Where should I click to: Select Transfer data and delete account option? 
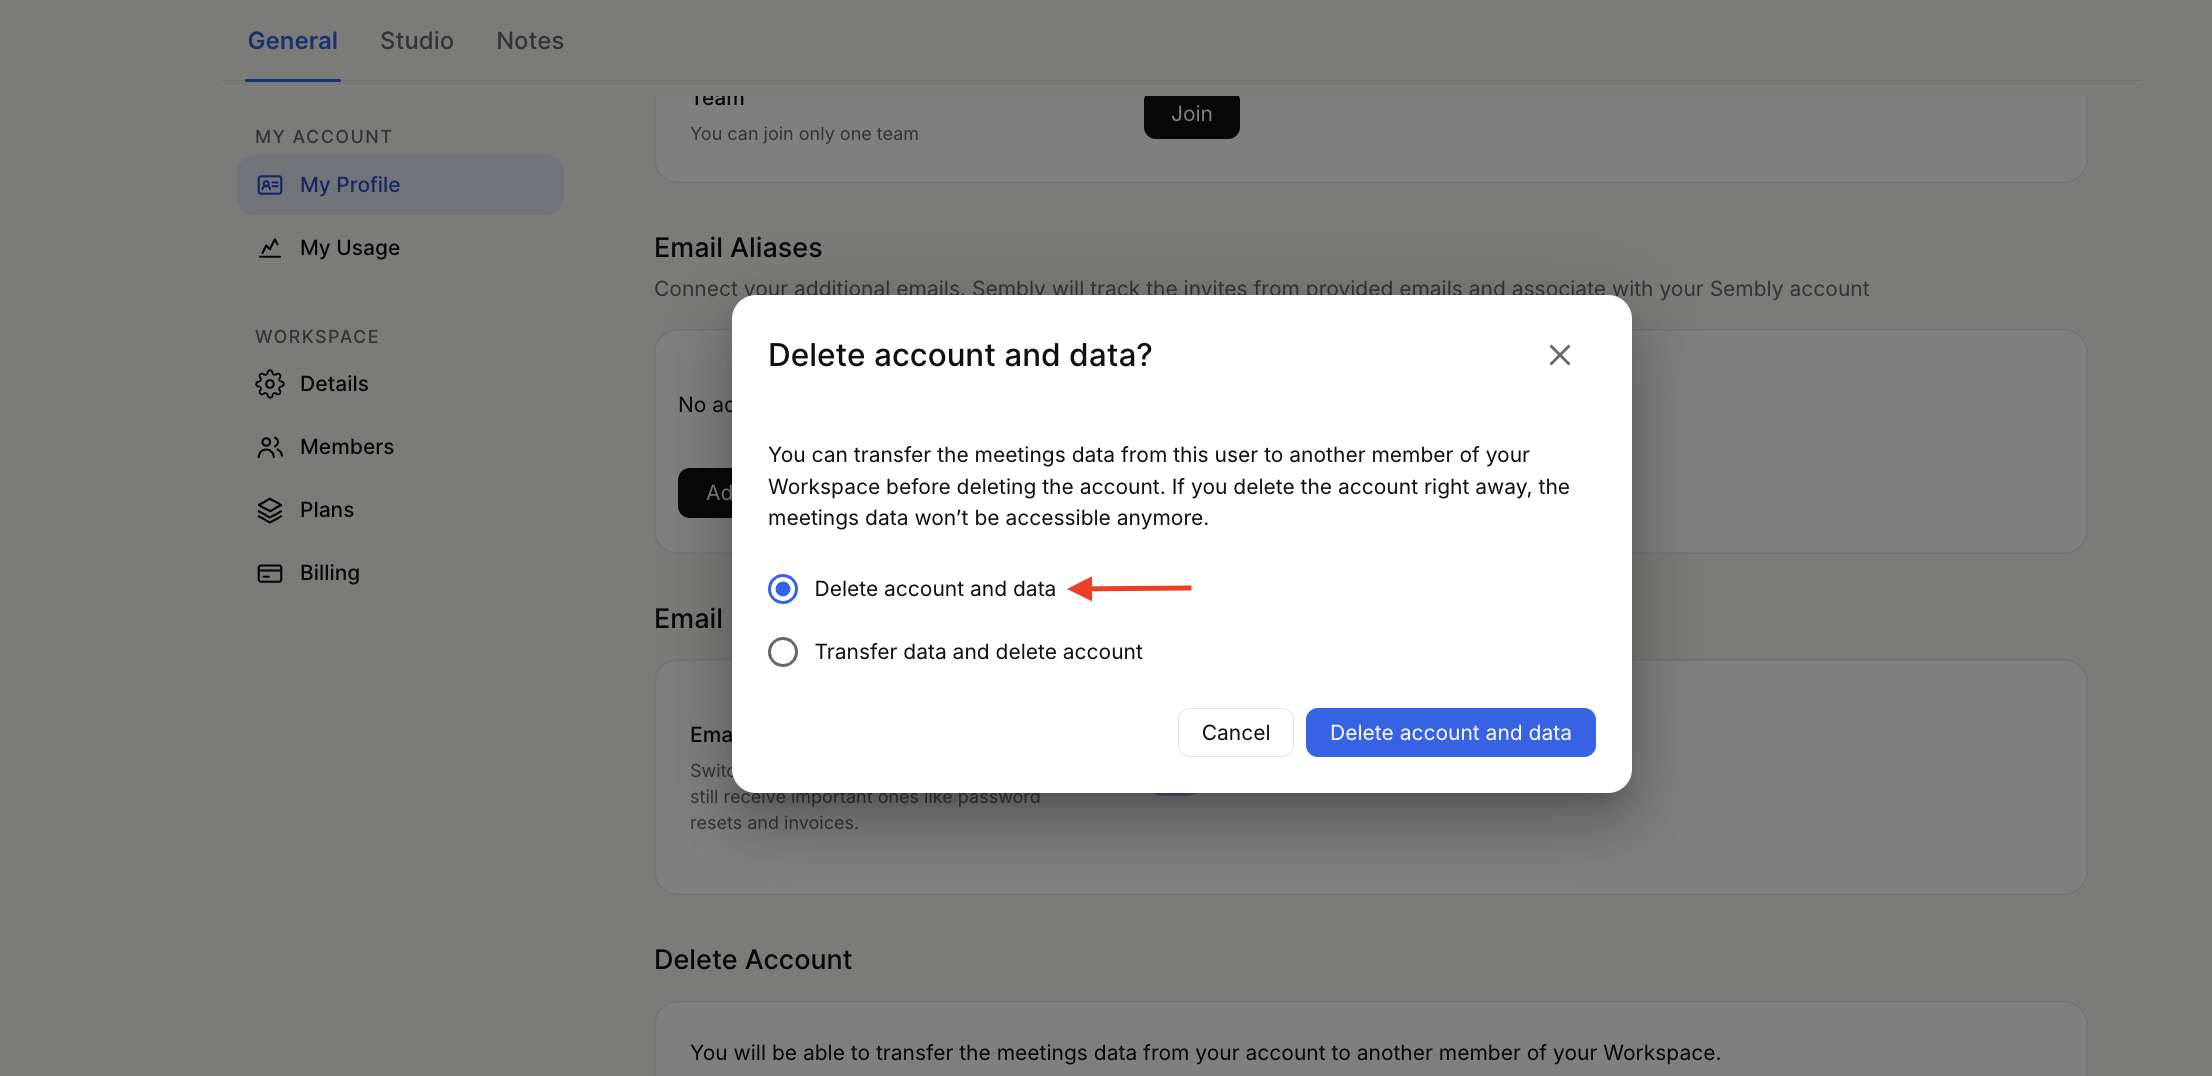click(783, 652)
